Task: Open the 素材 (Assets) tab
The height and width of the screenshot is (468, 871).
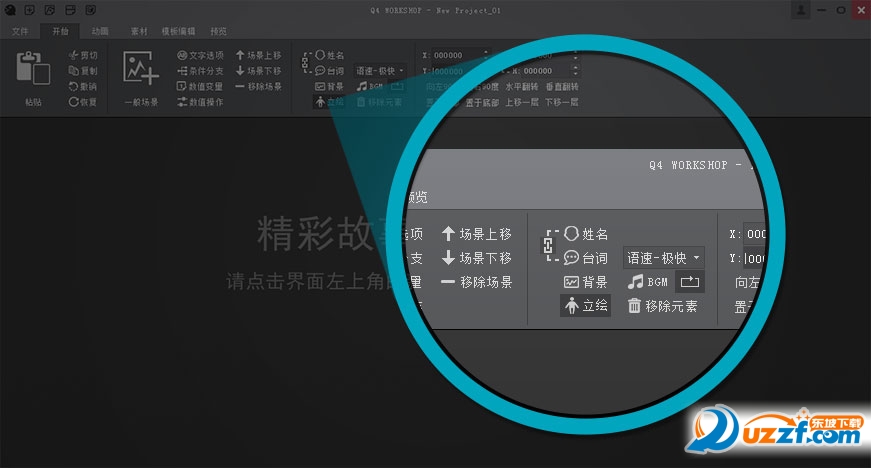Action: 139,31
